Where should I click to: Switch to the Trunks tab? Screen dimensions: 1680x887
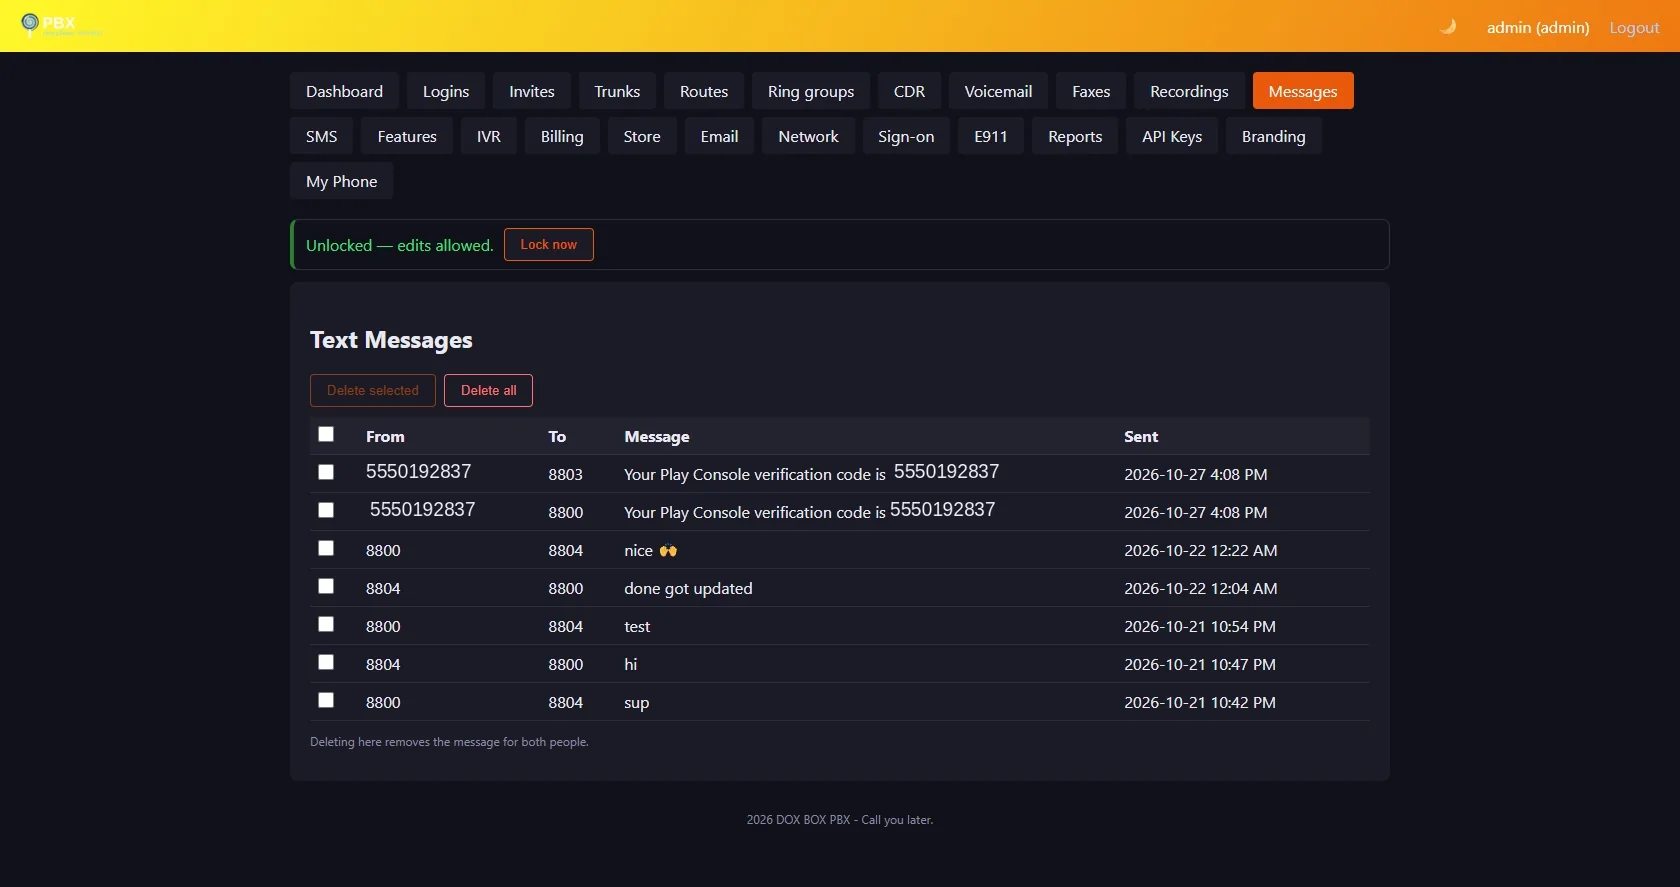617,91
